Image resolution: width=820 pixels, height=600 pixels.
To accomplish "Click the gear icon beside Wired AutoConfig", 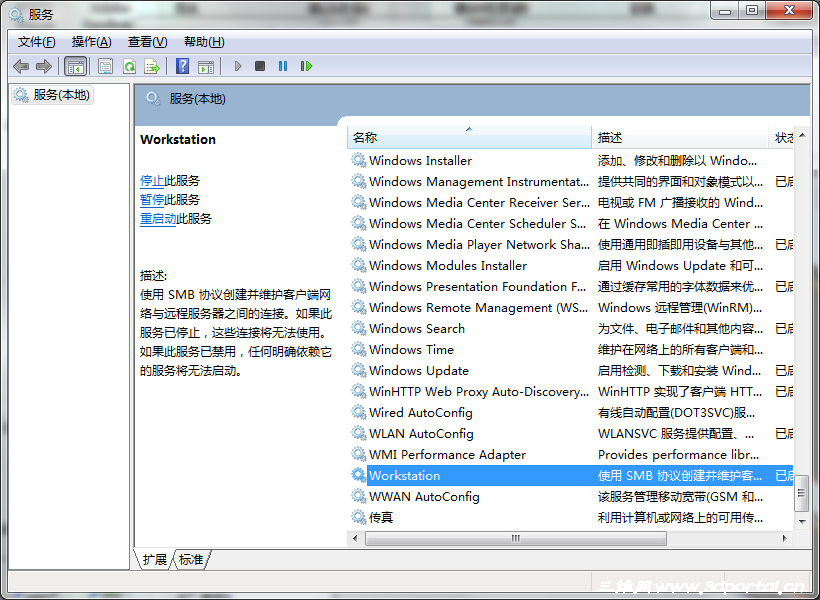I will pos(358,412).
